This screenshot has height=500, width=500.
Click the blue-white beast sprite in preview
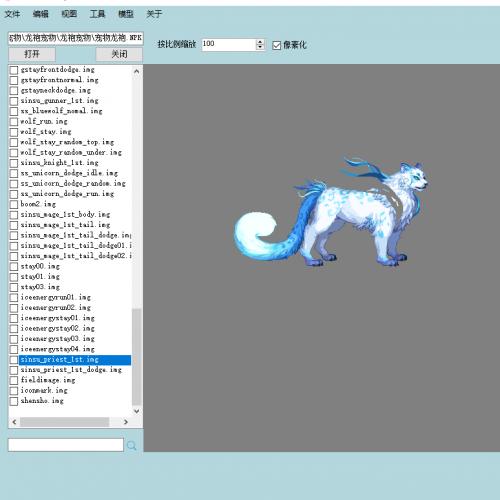click(x=331, y=212)
